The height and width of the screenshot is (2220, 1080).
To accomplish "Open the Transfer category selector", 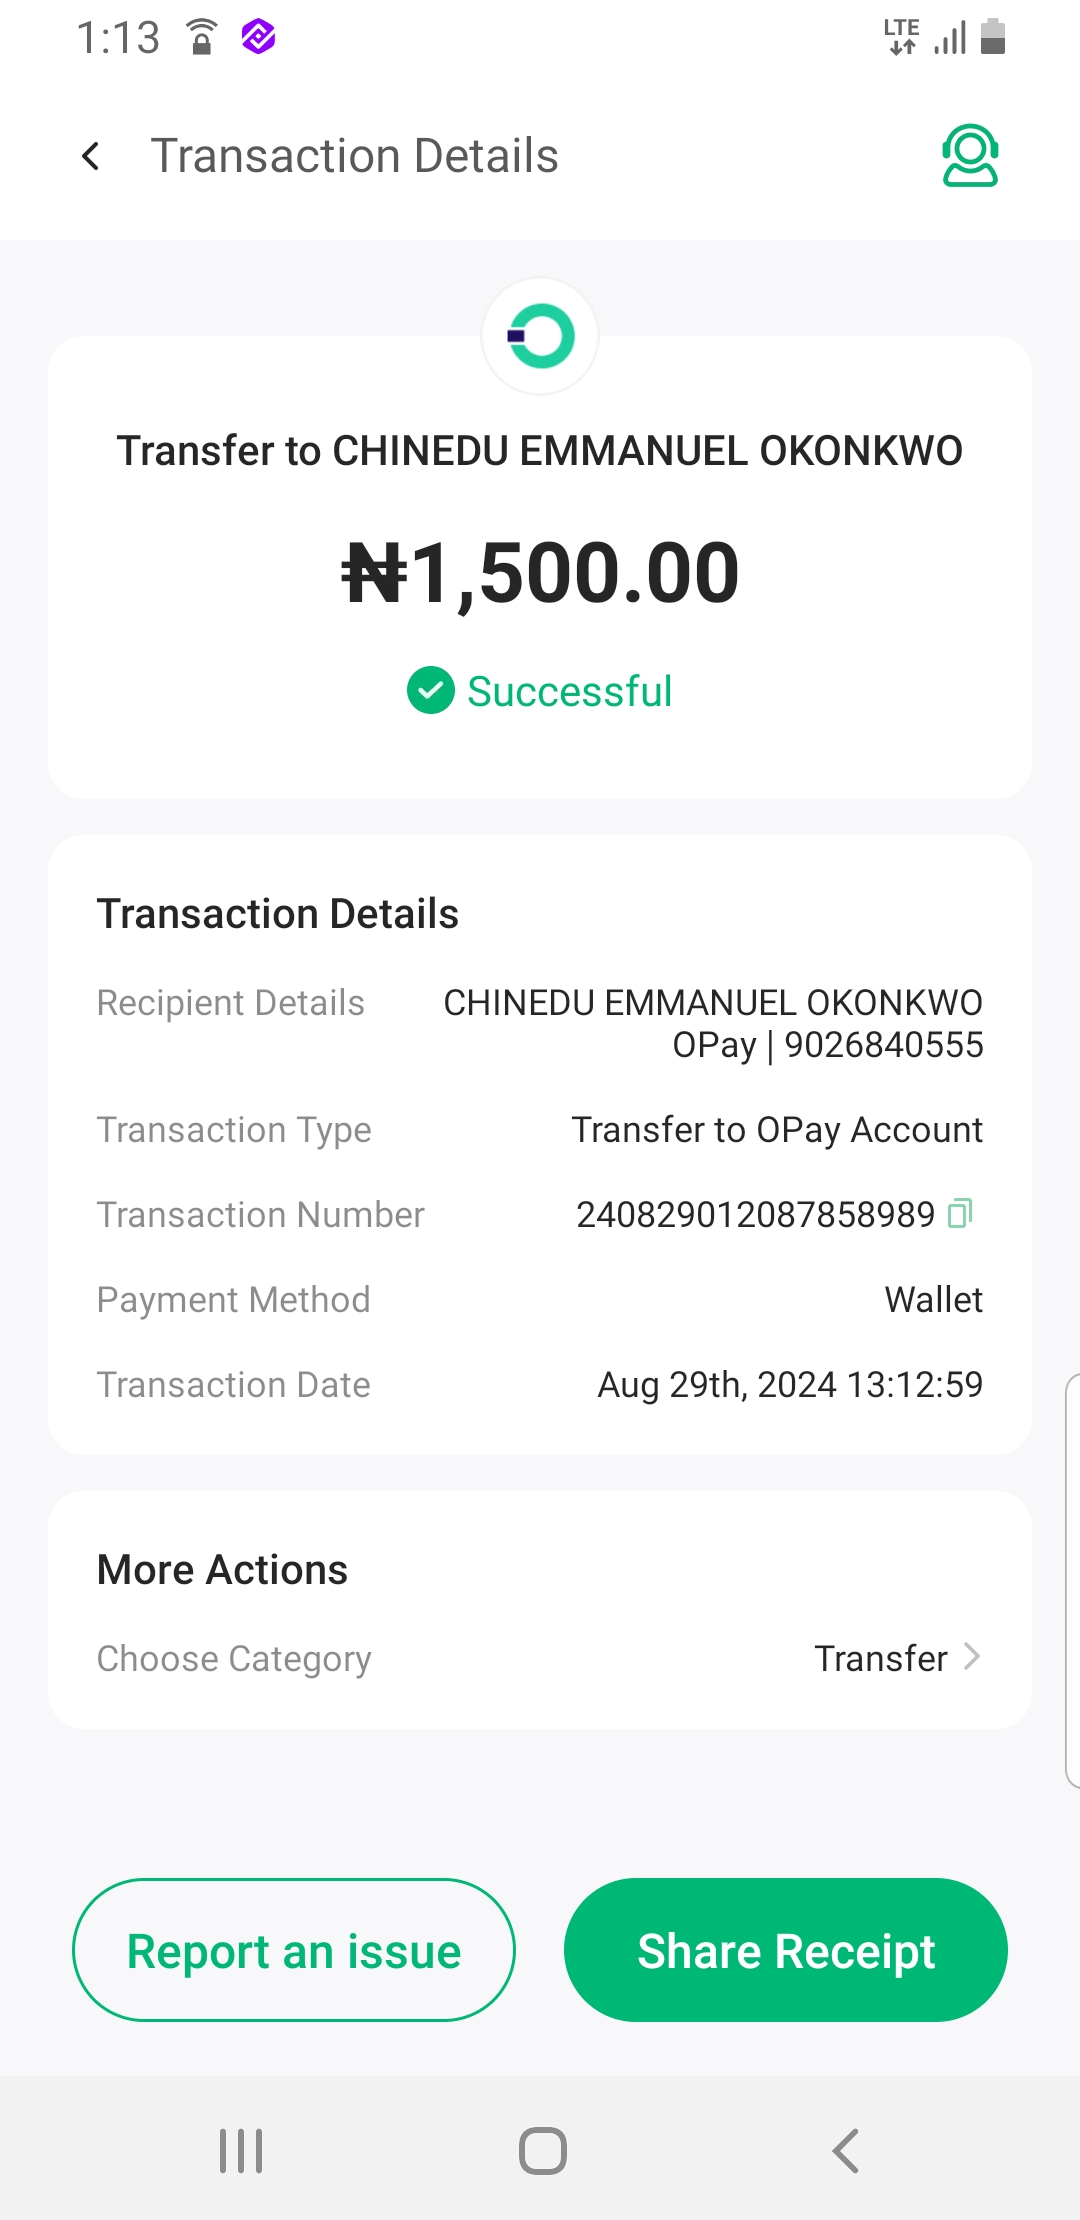I will tap(881, 1658).
